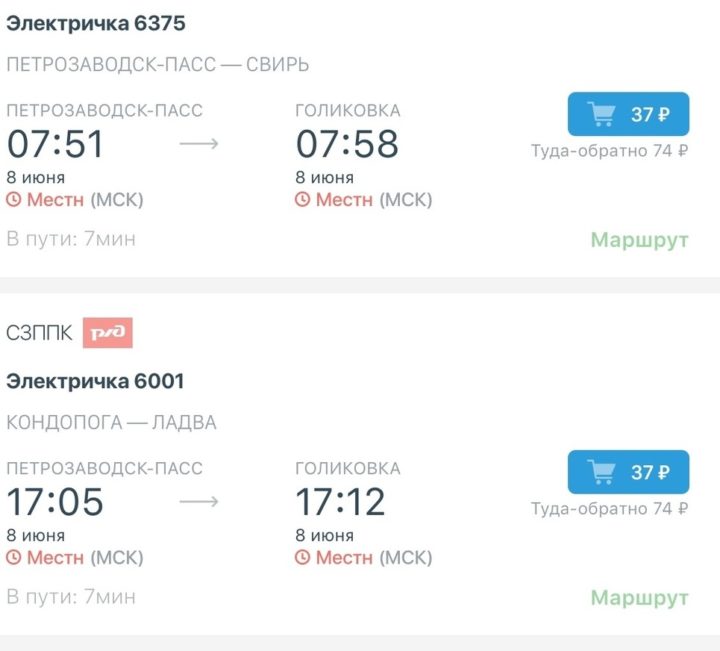Click clock icon under 17:05 departure
Viewport: 720px width, 651px height.
(14, 558)
